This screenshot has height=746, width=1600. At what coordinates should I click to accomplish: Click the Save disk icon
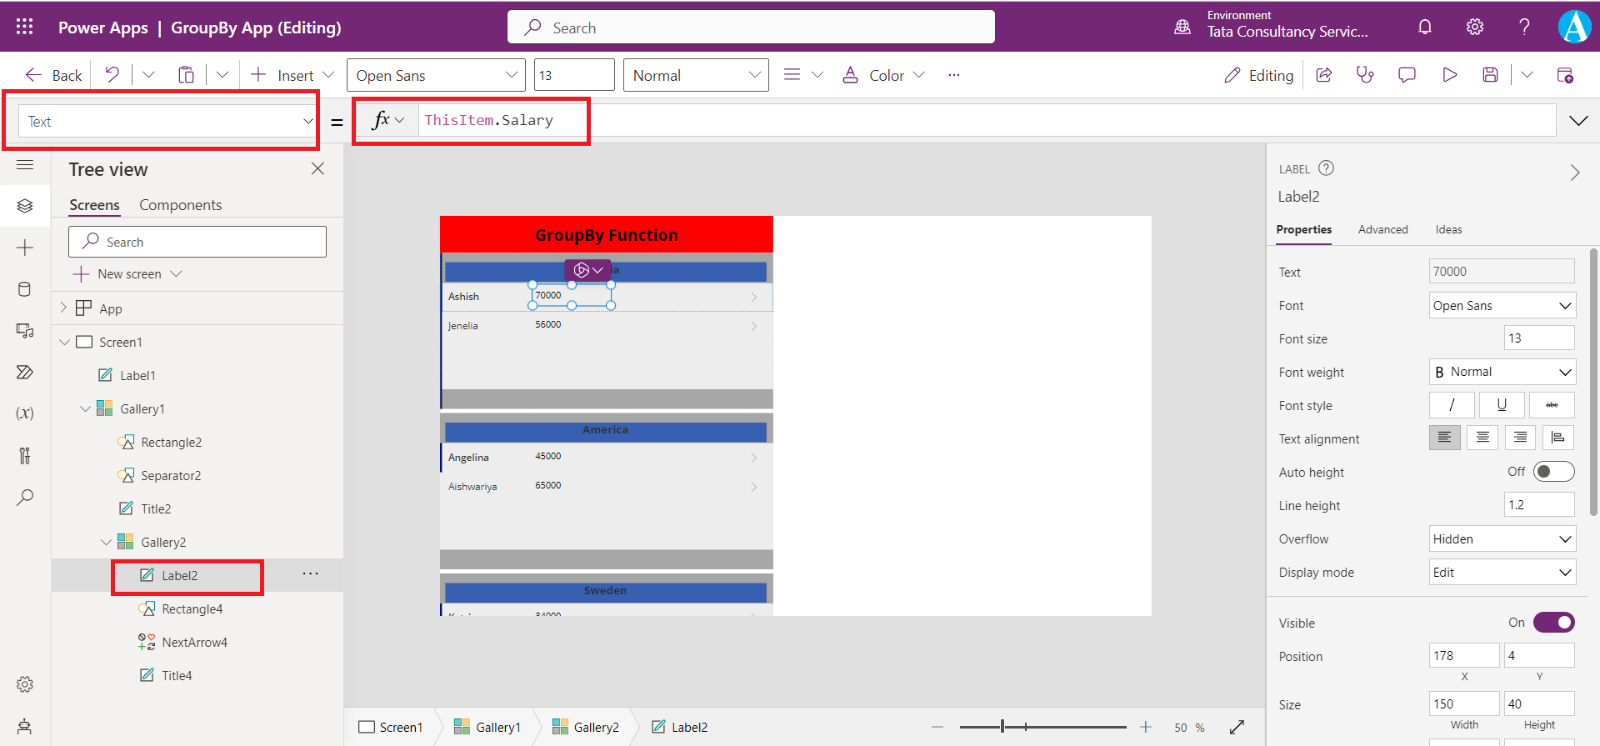[1490, 75]
